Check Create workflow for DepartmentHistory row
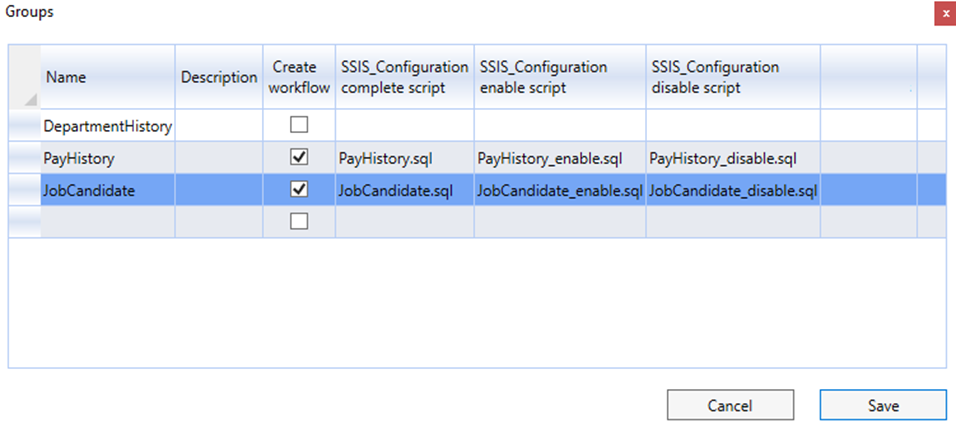The width and height of the screenshot is (956, 428). 299,126
